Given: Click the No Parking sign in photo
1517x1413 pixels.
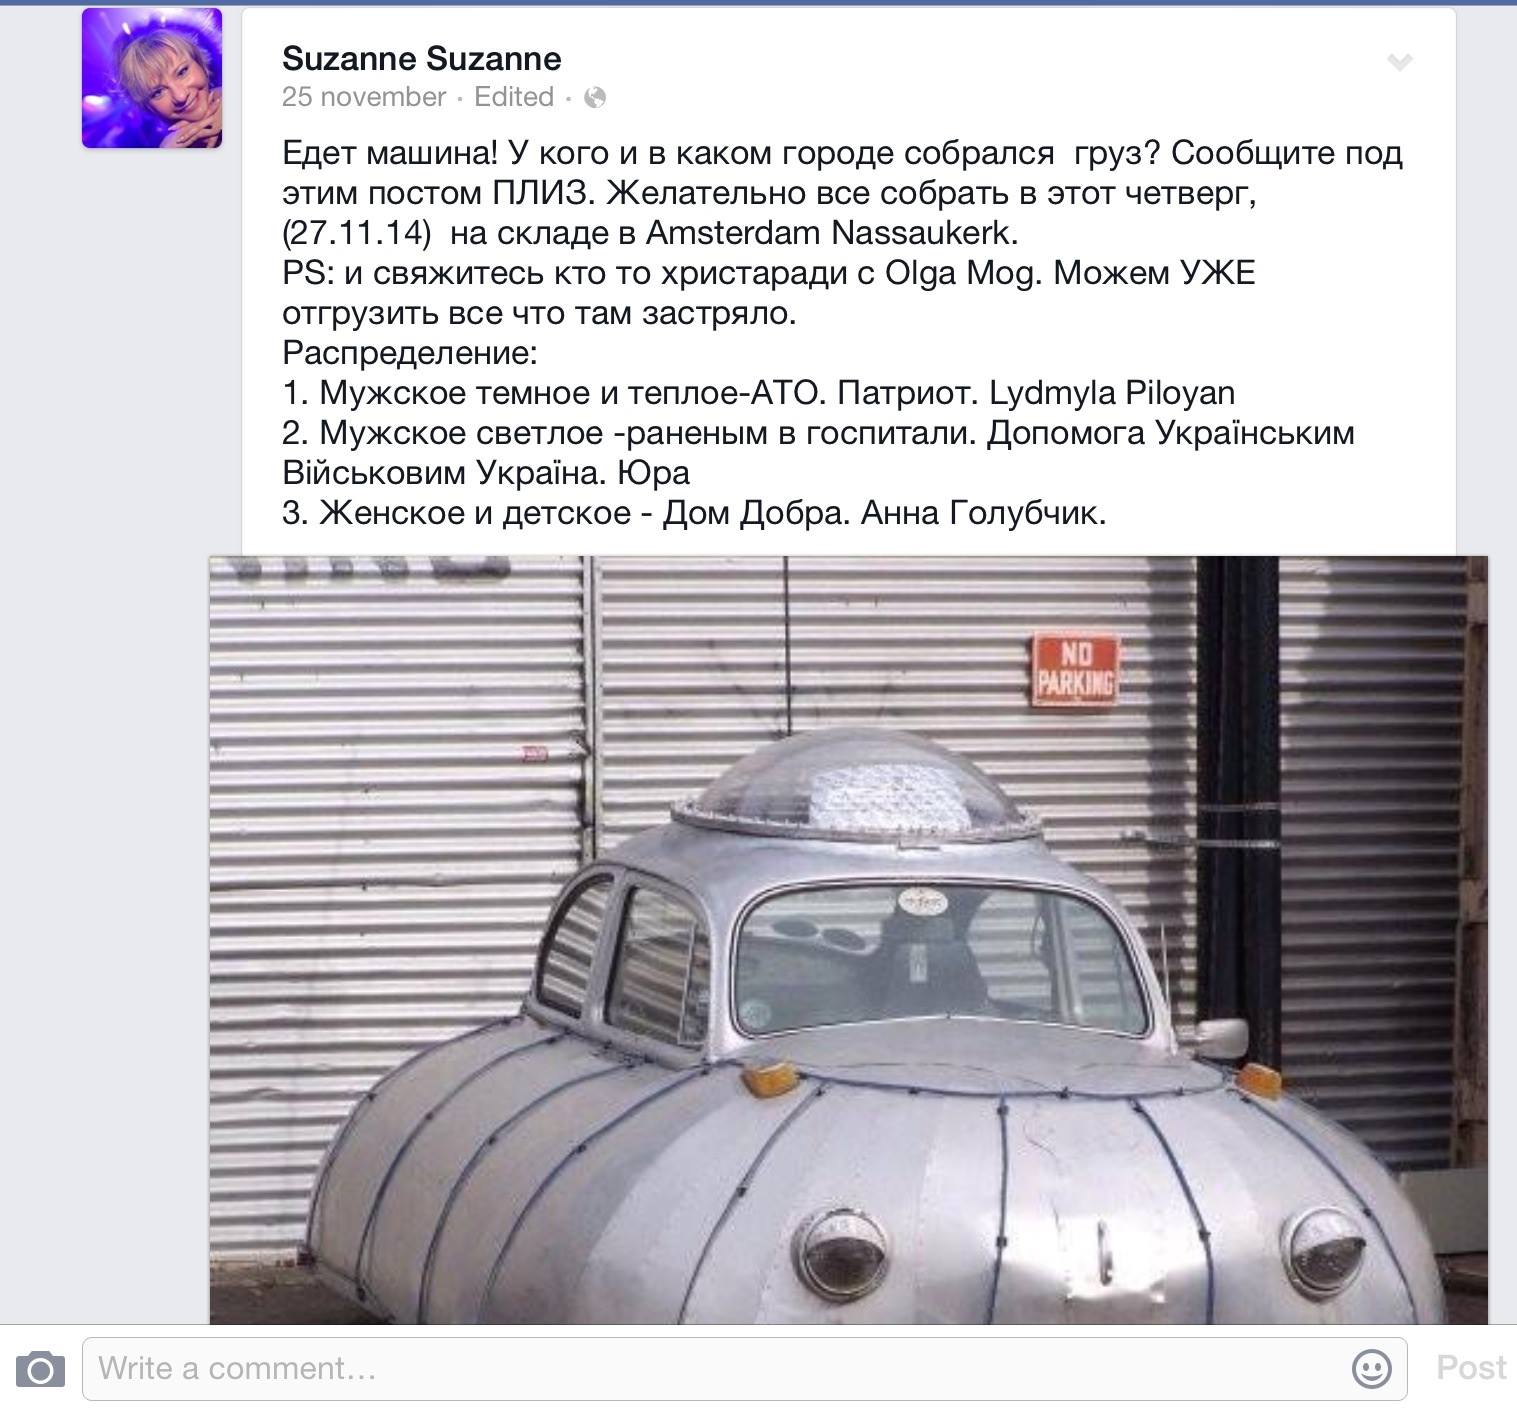Looking at the screenshot, I should (x=1075, y=670).
